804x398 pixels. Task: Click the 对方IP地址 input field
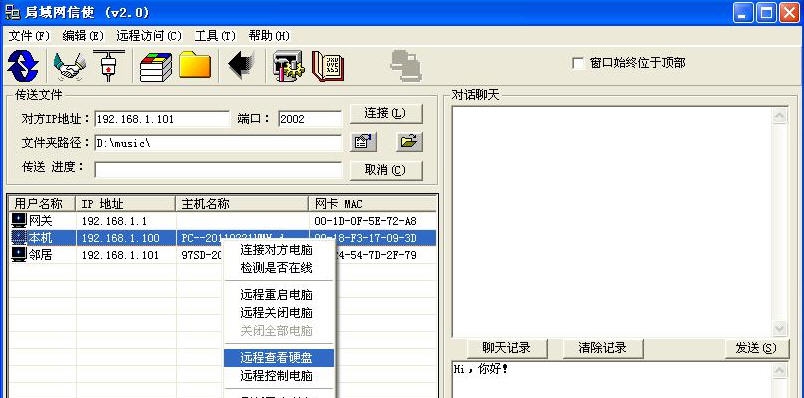[x=162, y=119]
